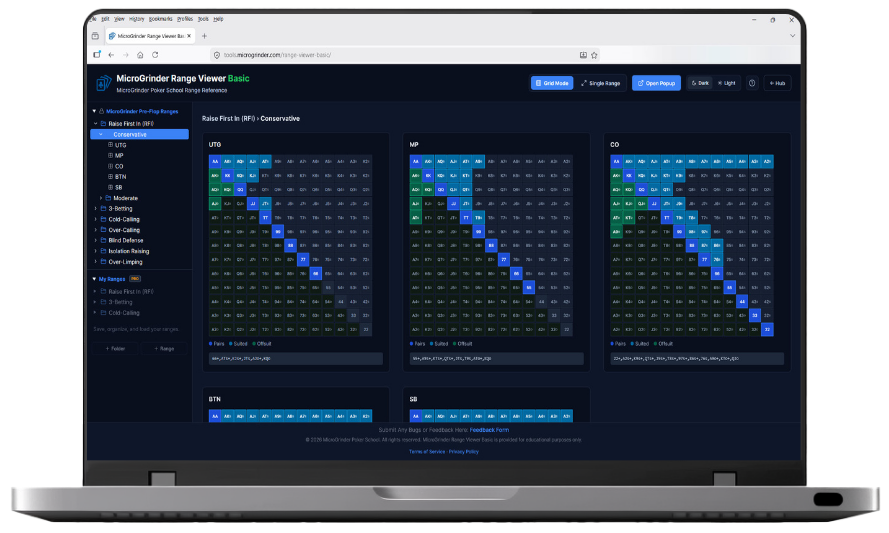
Task: Click the site security shield icon
Action: tap(217, 55)
